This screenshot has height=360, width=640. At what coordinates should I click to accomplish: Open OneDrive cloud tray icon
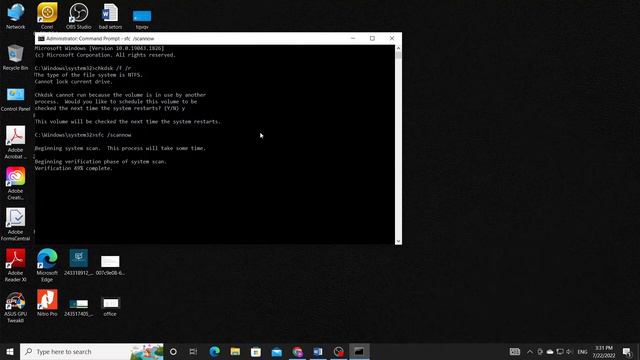click(x=550, y=351)
